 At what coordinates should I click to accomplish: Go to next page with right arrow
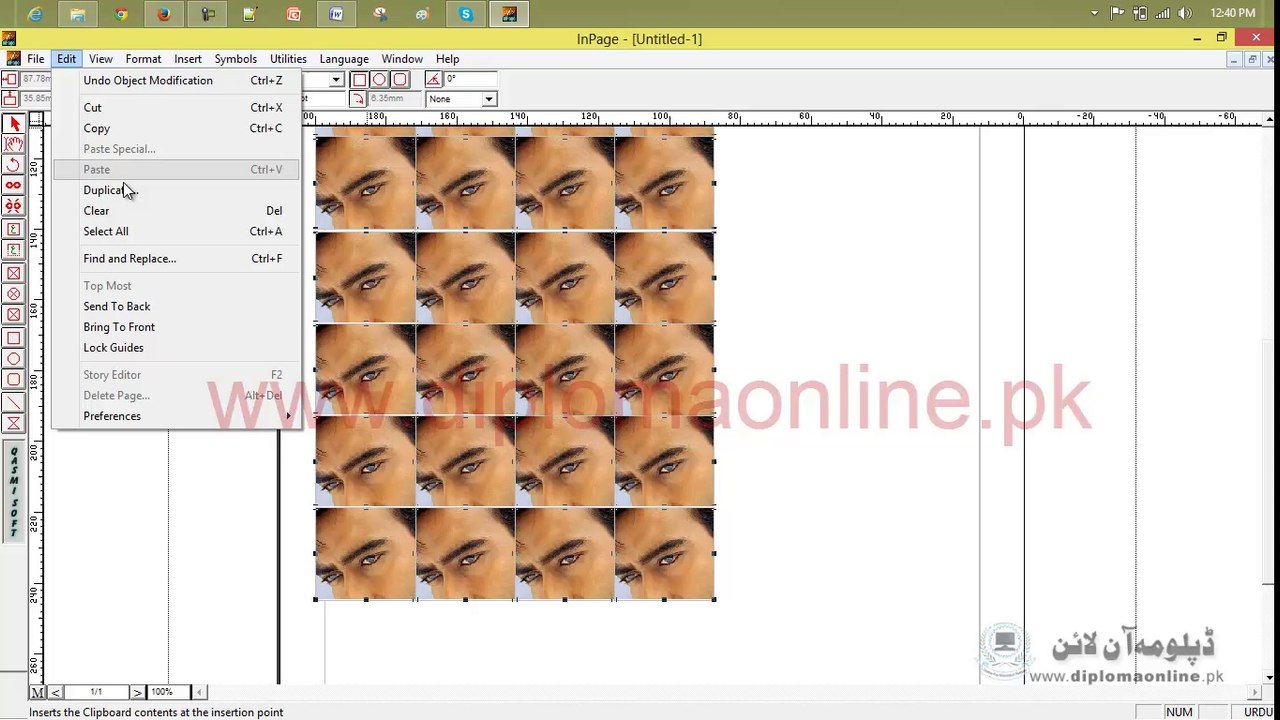138,692
